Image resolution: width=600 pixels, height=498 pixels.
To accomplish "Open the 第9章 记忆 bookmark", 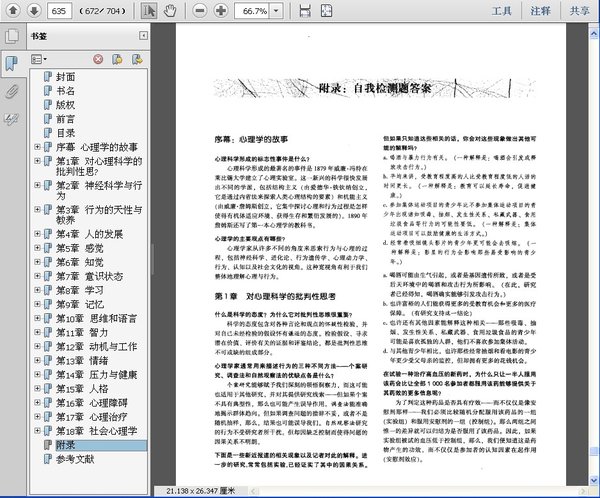I will click(x=80, y=304).
